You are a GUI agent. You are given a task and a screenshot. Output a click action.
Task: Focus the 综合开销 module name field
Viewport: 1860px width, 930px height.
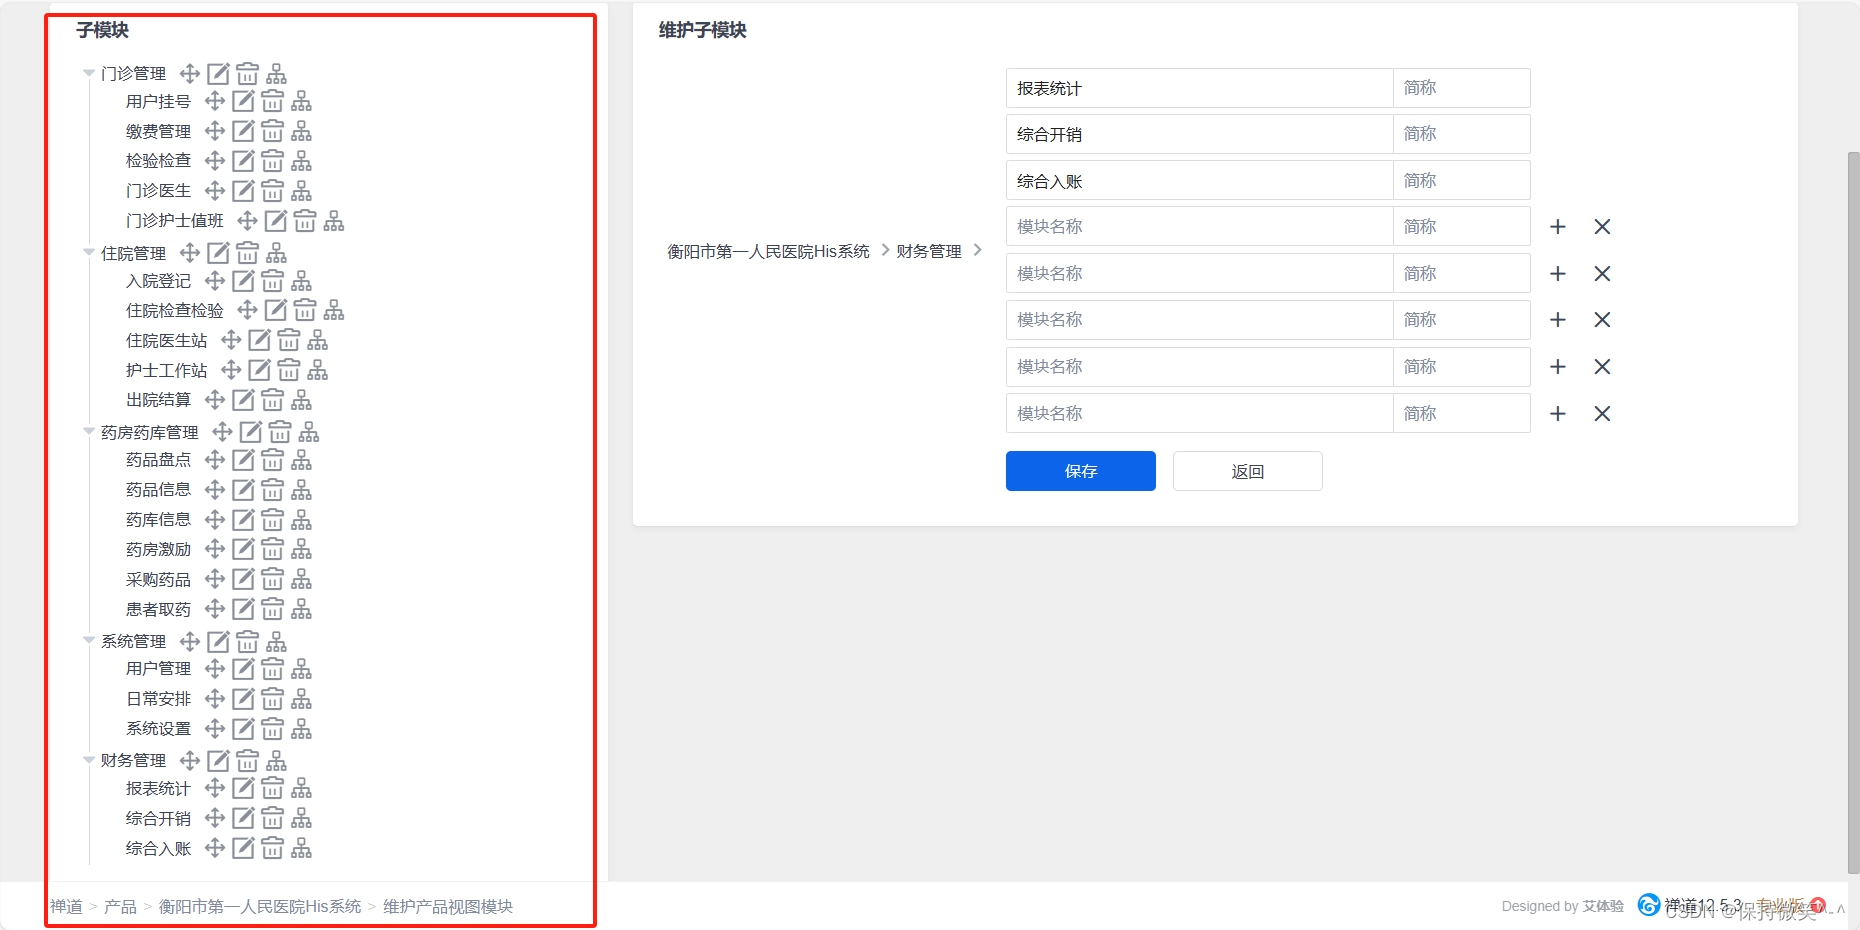coord(1199,134)
